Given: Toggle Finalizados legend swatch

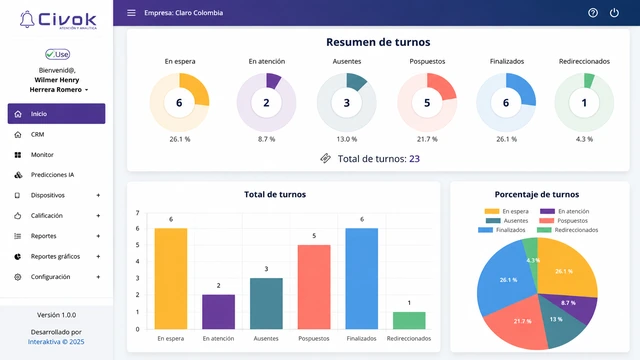Looking at the screenshot, I should click(x=485, y=230).
